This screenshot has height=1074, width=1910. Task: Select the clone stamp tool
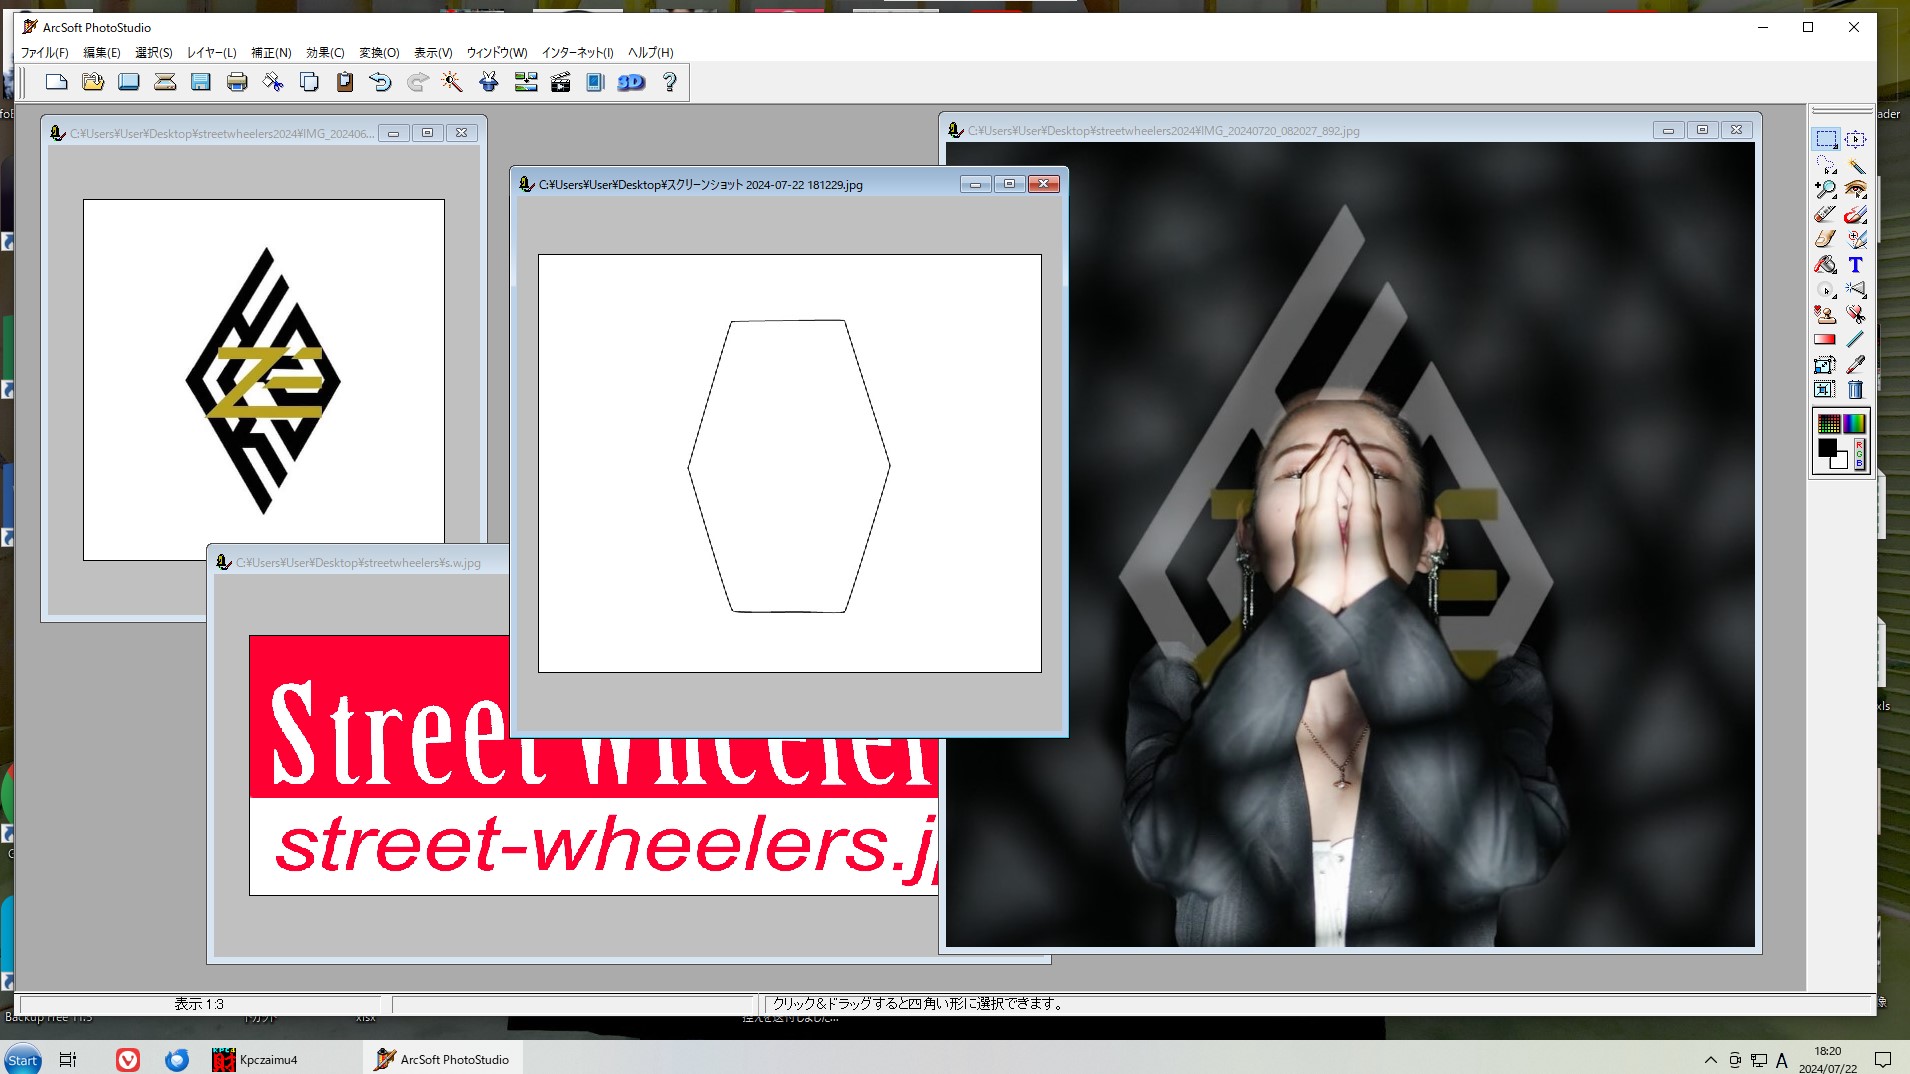(1826, 314)
